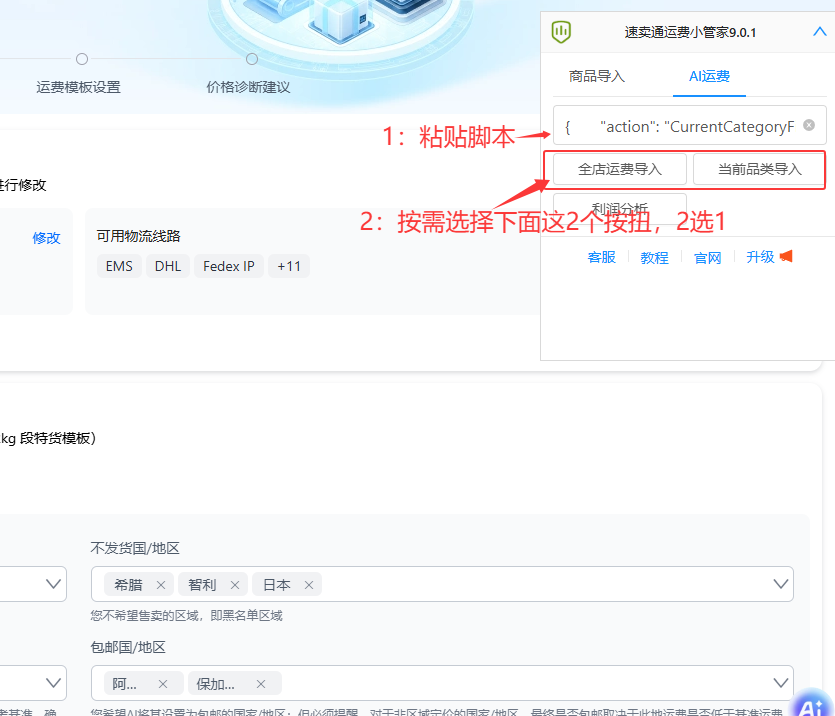Click the 全店运费导入 button
The height and width of the screenshot is (716, 835).
pos(620,169)
